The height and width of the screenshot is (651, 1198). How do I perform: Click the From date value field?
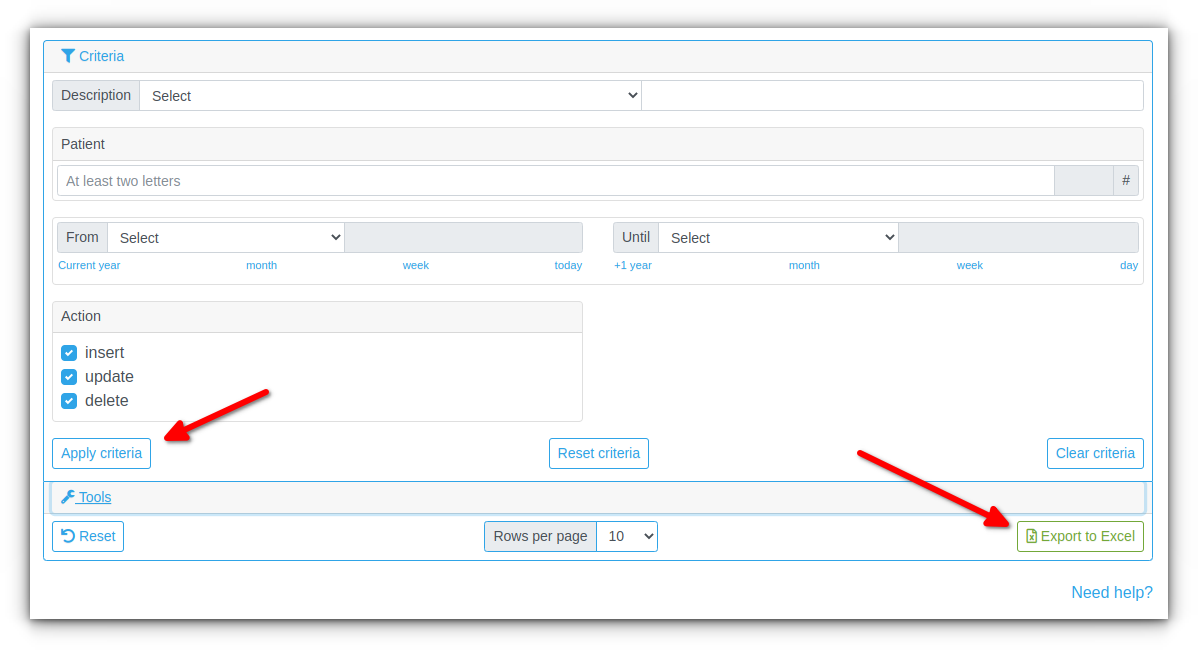(464, 238)
